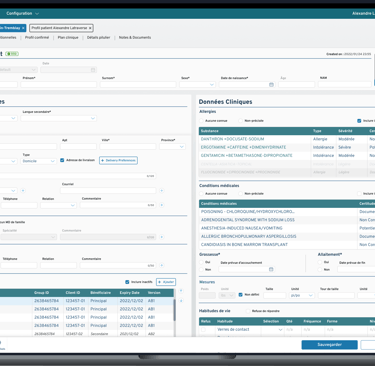Click Tour de taille input field
The height and width of the screenshot is (366, 375).
(x=336, y=295)
